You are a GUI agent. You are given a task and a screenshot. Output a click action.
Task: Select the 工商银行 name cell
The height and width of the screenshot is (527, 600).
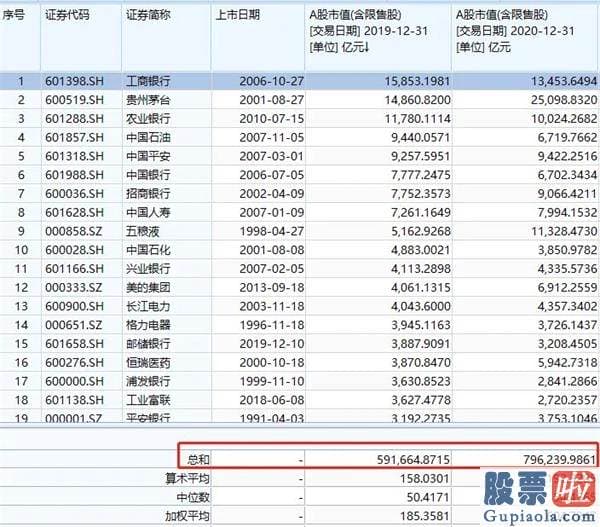pos(148,81)
